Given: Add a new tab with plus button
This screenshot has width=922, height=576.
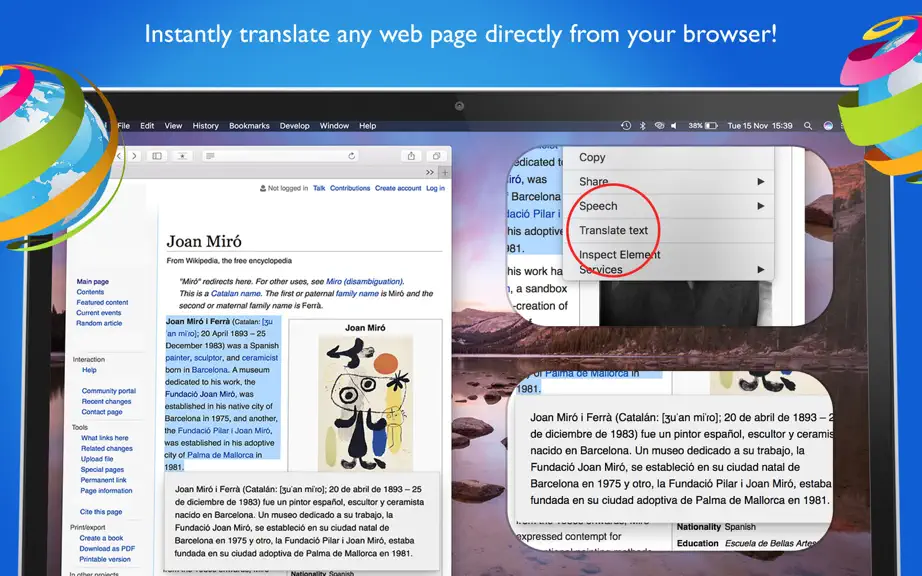Looking at the screenshot, I should click(445, 172).
